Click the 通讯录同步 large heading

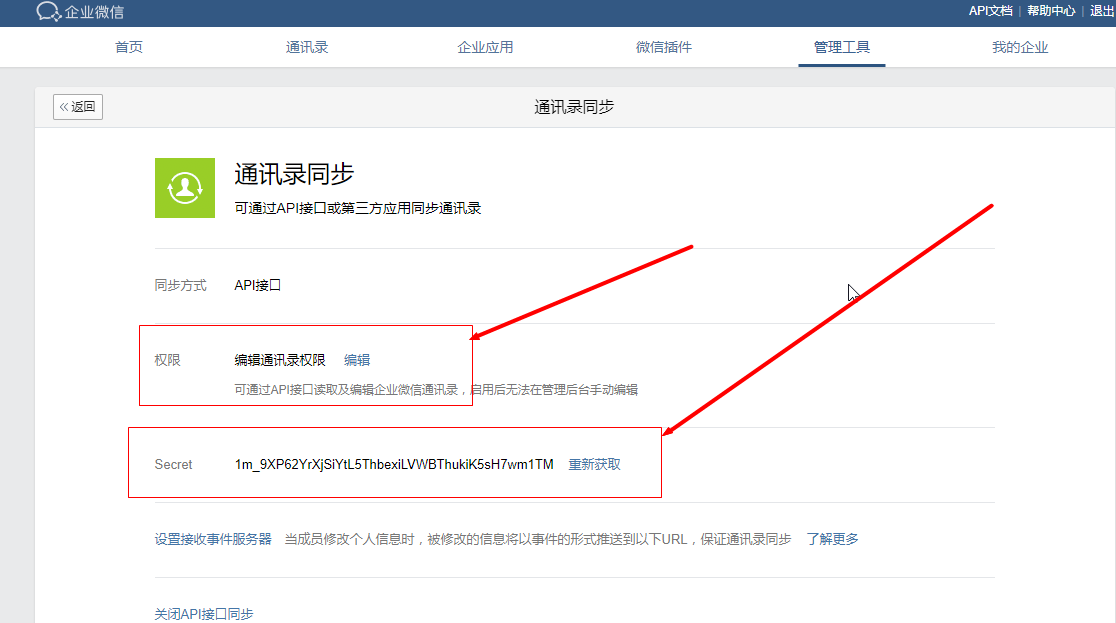294,174
